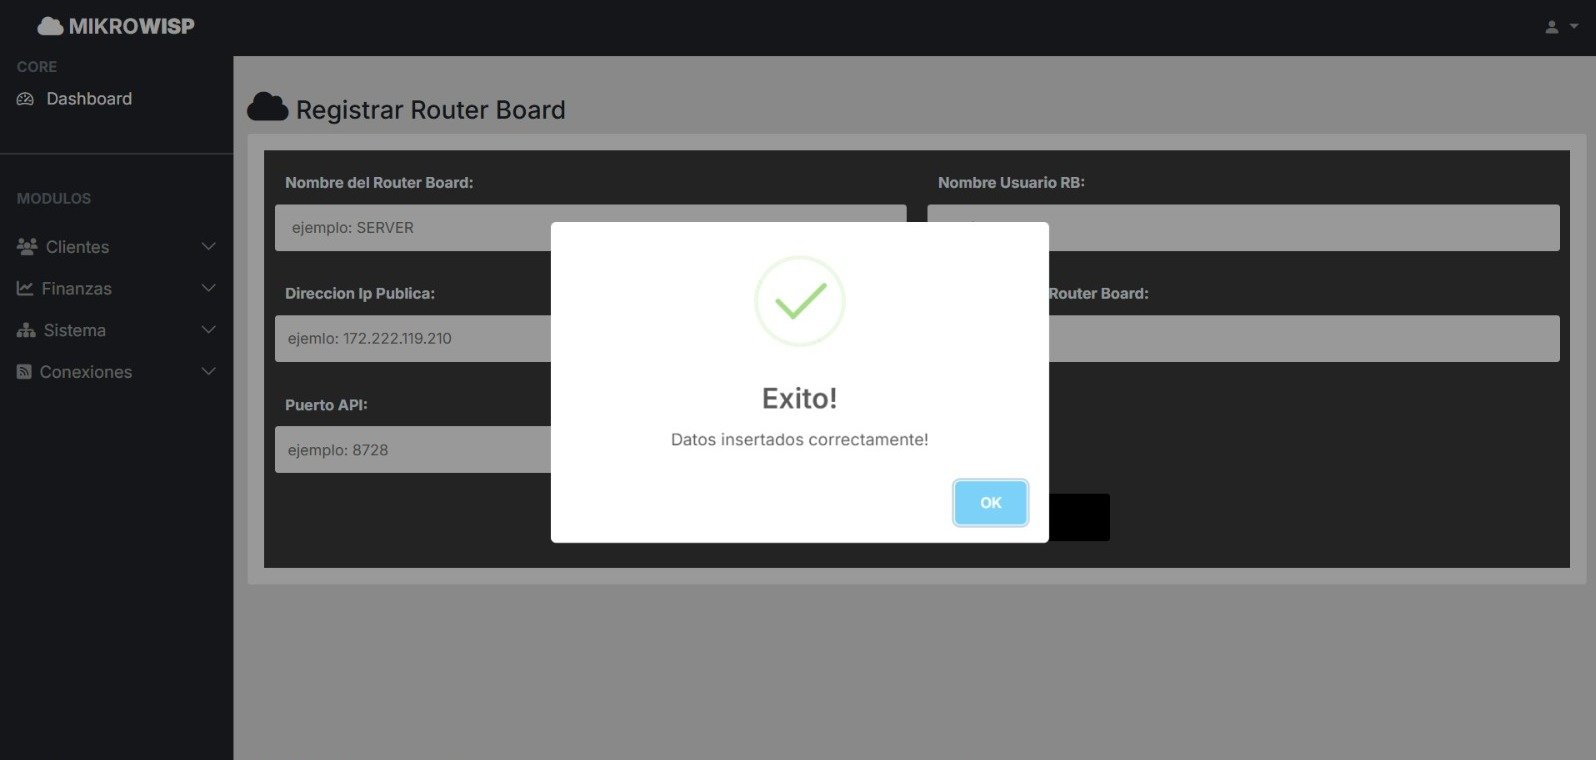The height and width of the screenshot is (760, 1596).
Task: Click the Clientes people icon
Action: [27, 246]
